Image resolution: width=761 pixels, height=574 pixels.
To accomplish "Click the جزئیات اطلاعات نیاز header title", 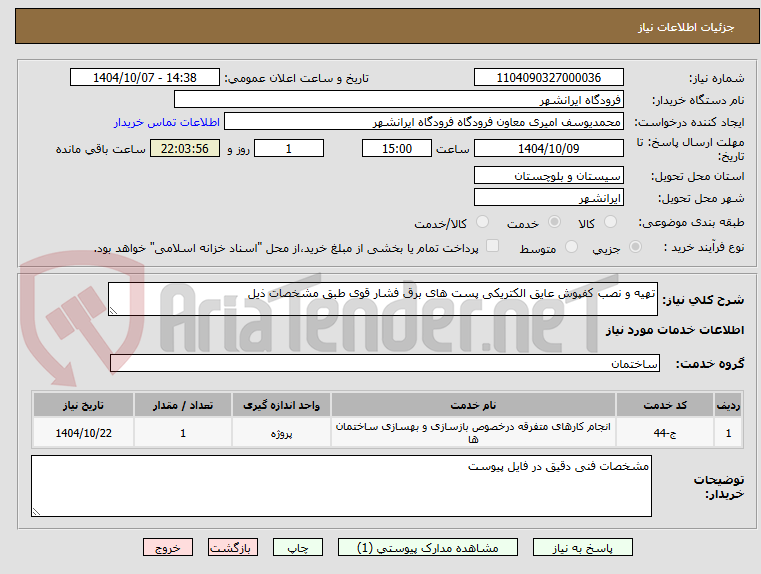I will click(686, 27).
